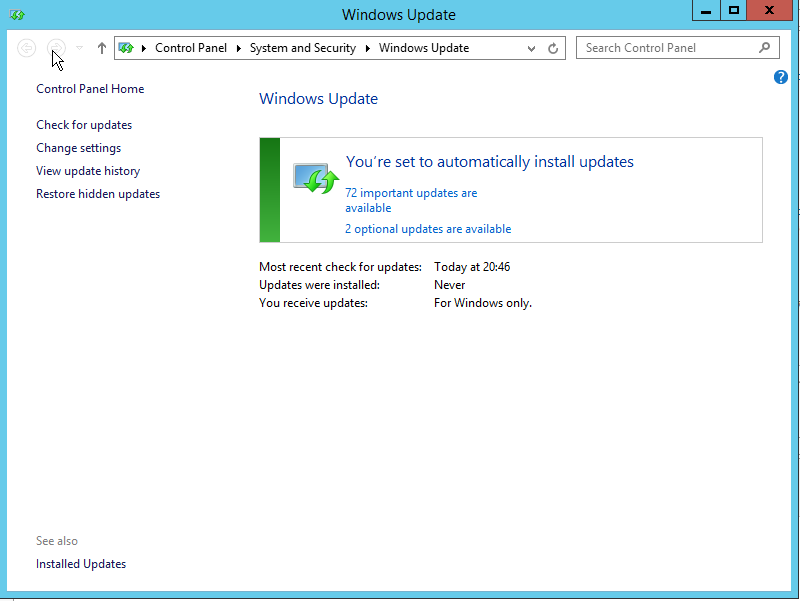The width and height of the screenshot is (800, 601).
Task: Go up one level with the up arrow
Action: [x=102, y=48]
